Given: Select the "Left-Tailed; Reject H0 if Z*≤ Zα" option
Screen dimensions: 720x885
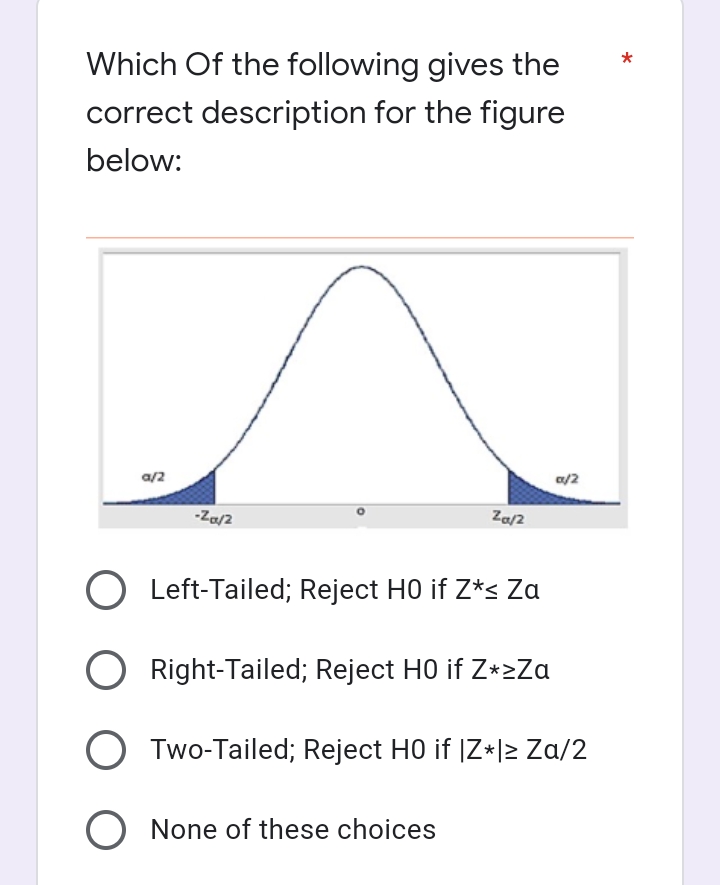Looking at the screenshot, I should [x=106, y=590].
